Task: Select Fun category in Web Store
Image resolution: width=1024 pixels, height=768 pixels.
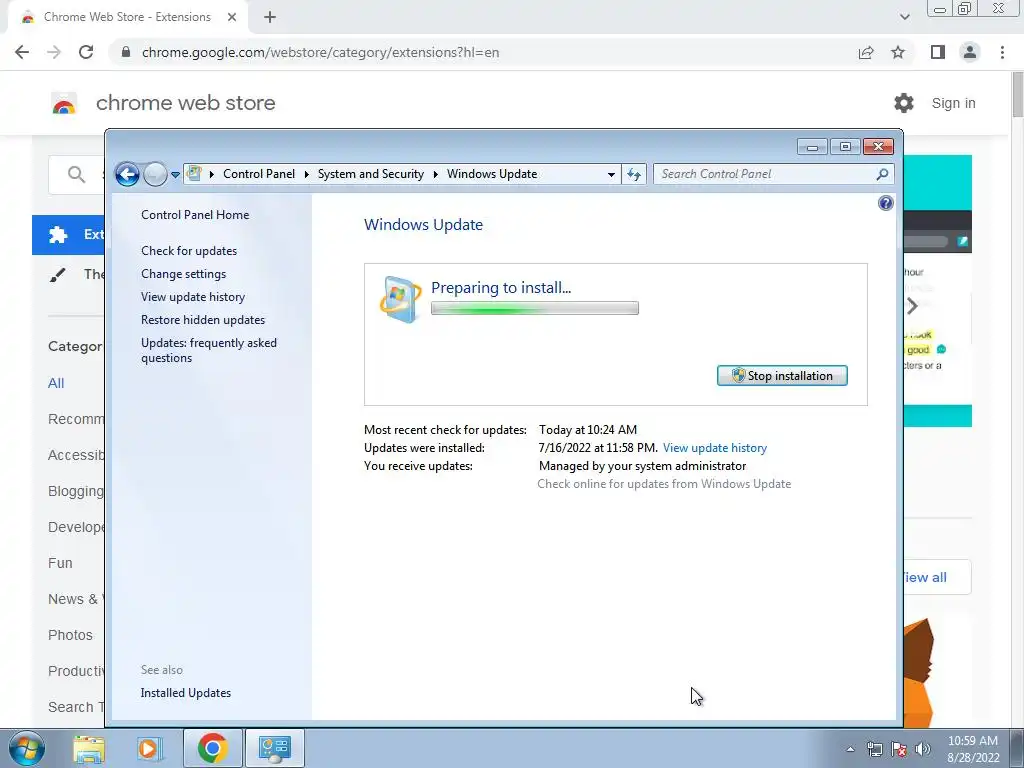Action: (60, 563)
